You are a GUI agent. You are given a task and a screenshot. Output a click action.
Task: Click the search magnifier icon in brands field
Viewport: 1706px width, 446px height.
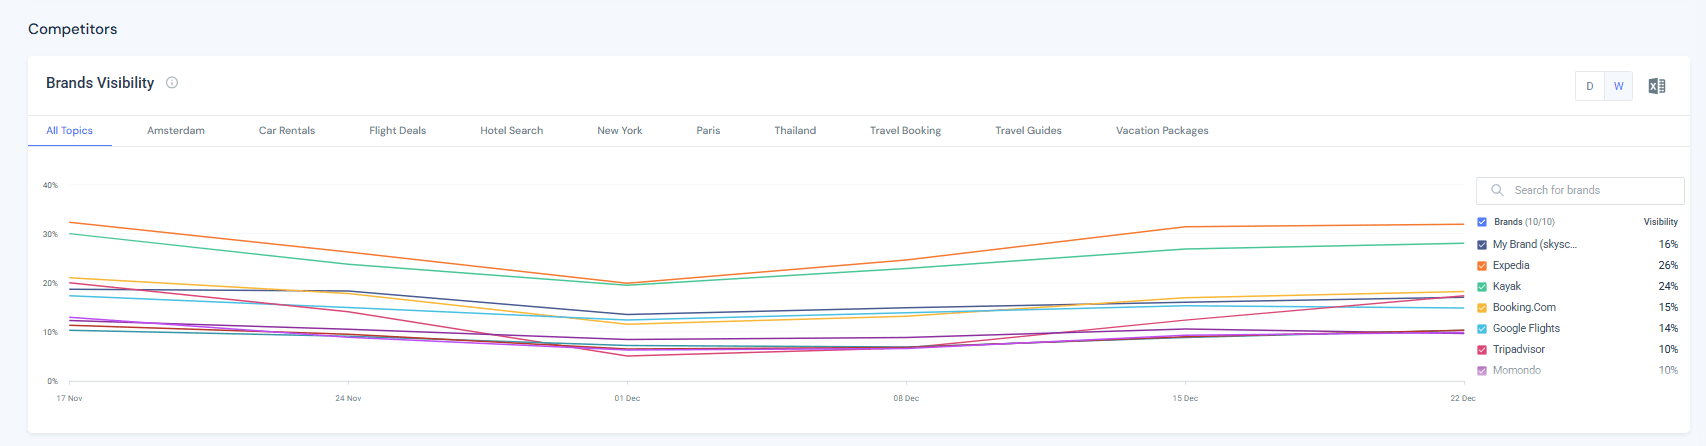(1497, 190)
